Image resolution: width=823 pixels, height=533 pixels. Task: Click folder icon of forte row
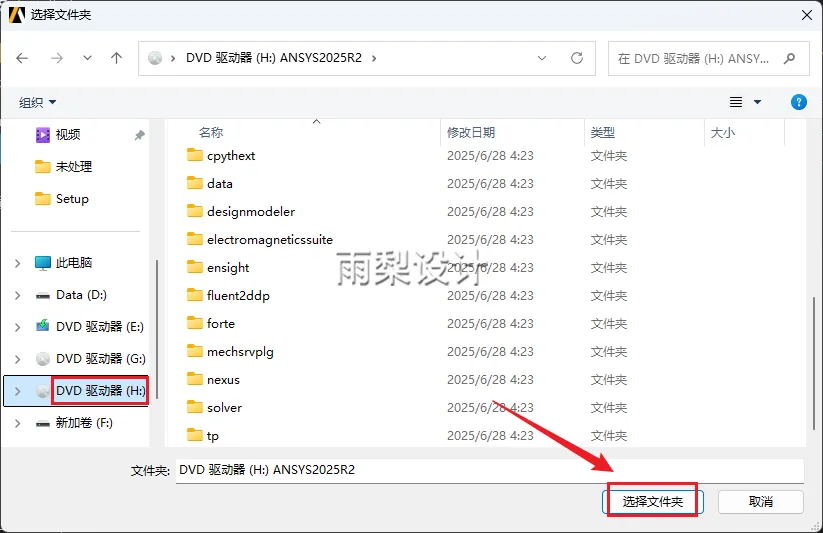(x=195, y=323)
